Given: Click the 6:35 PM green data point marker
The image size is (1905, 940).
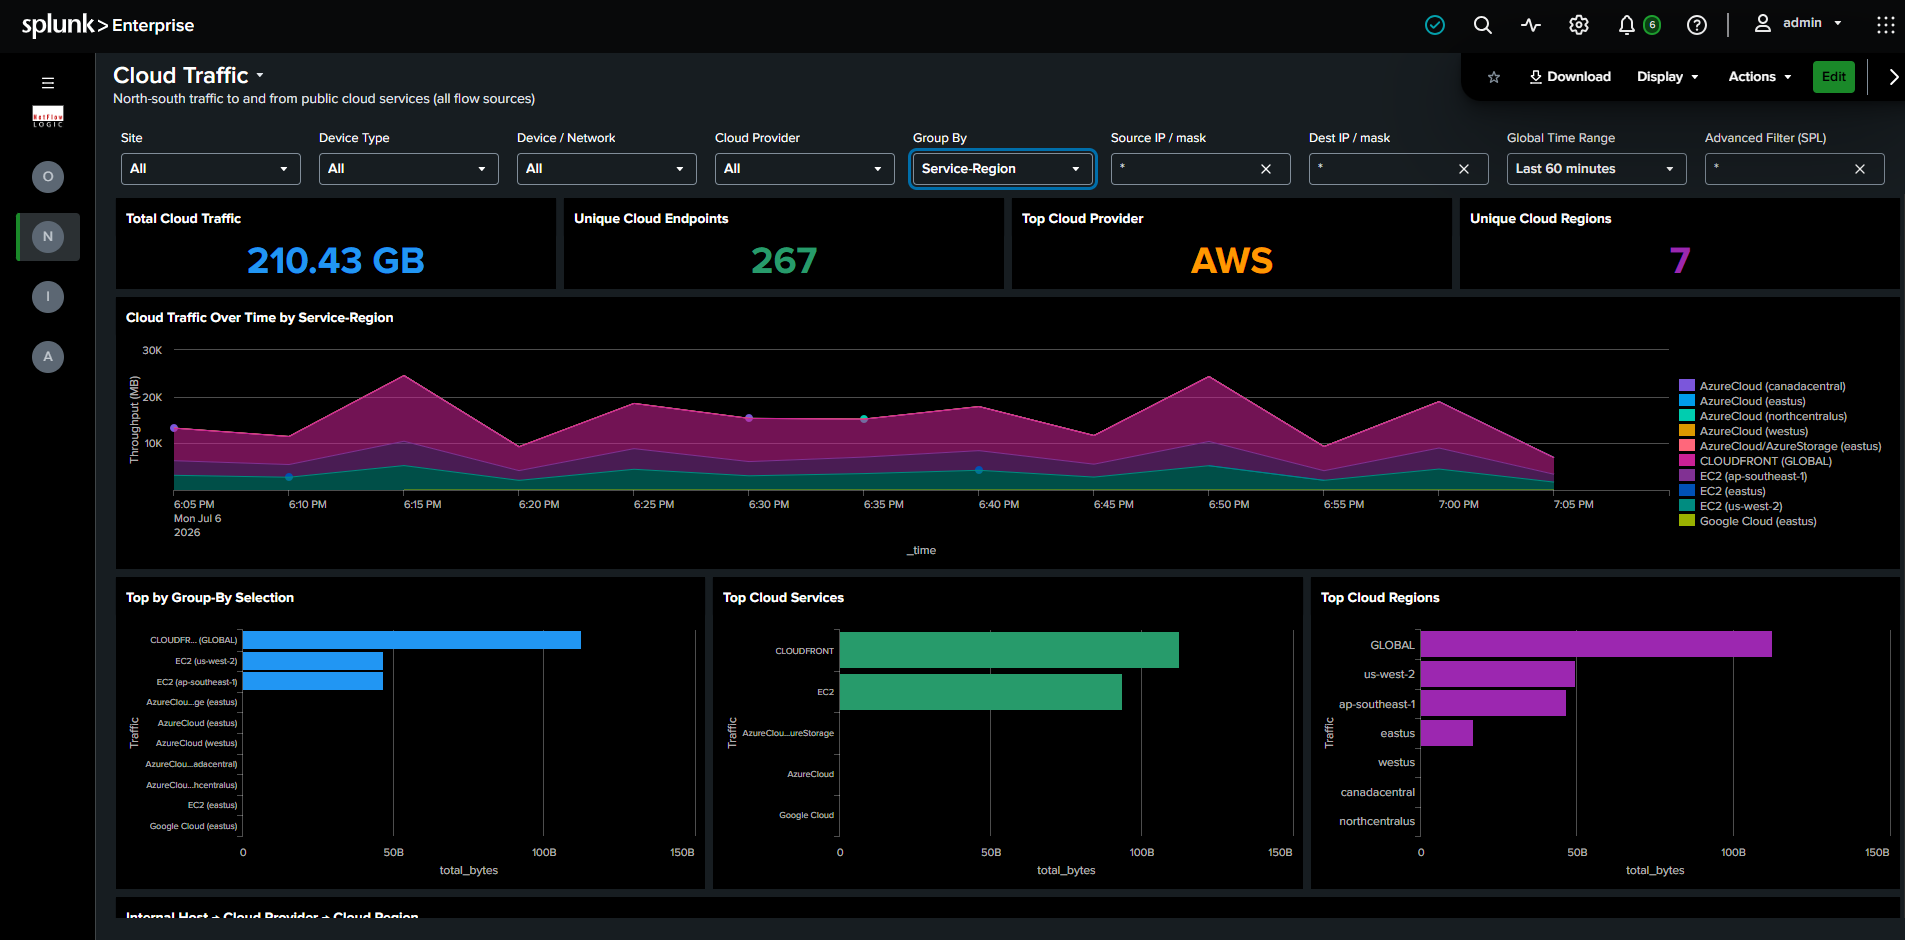Looking at the screenshot, I should point(864,419).
